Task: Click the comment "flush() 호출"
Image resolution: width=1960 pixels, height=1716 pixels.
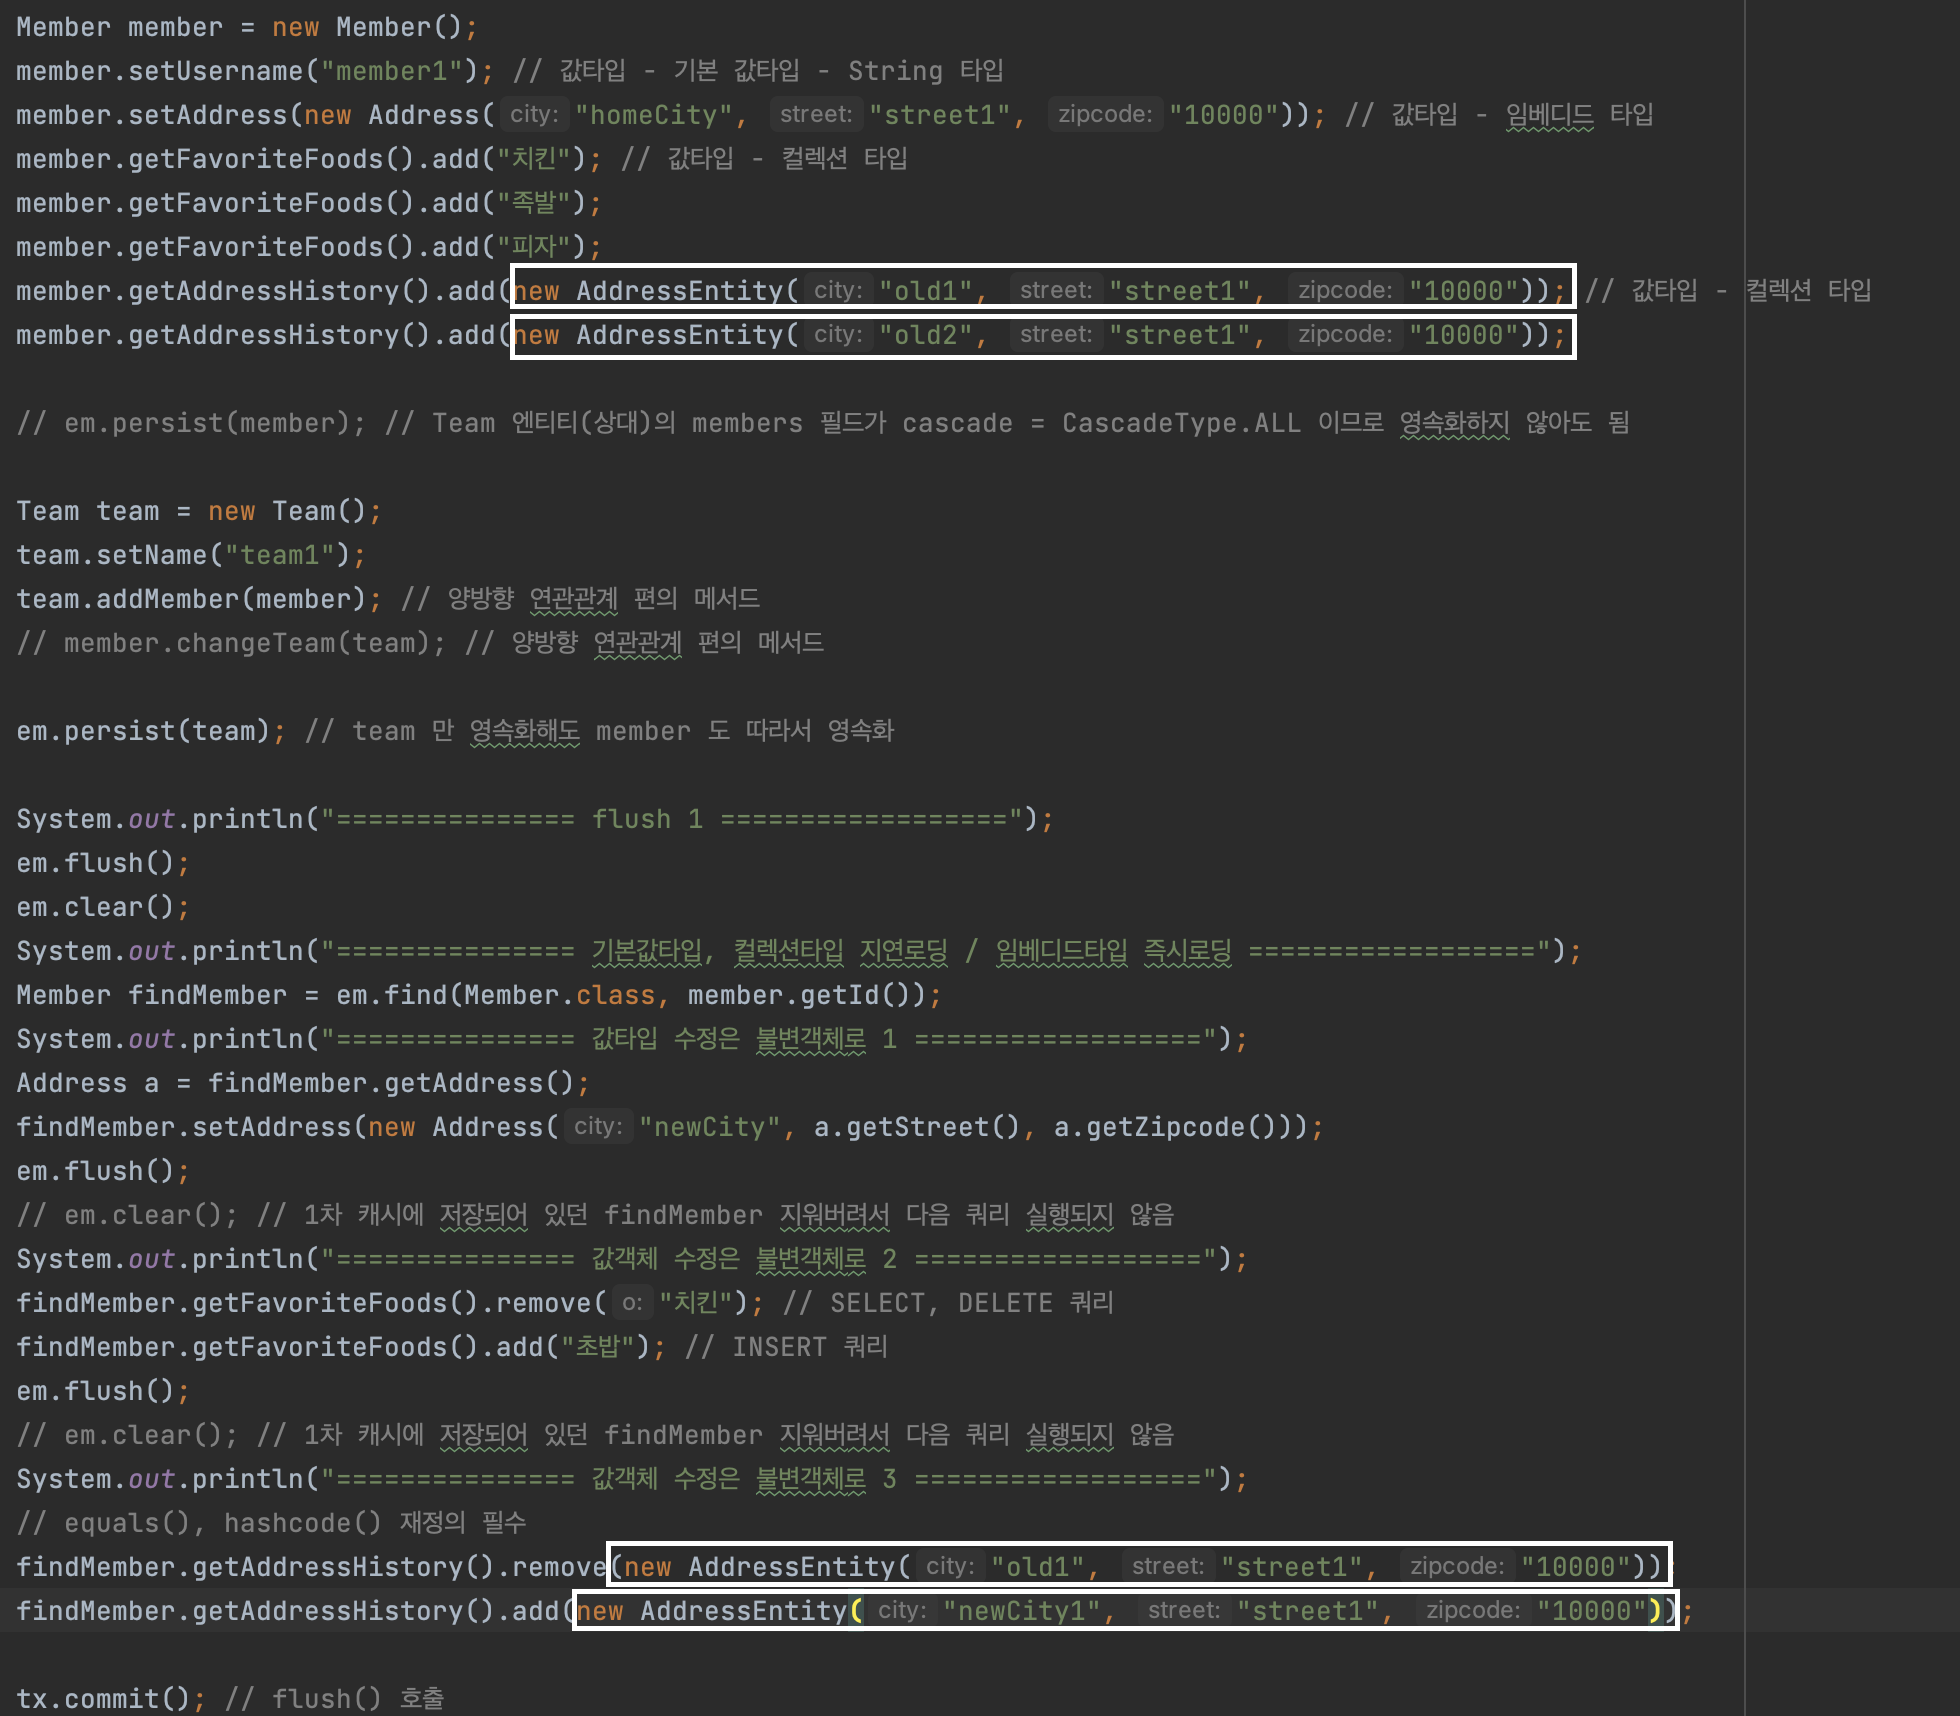Action: click(335, 1699)
